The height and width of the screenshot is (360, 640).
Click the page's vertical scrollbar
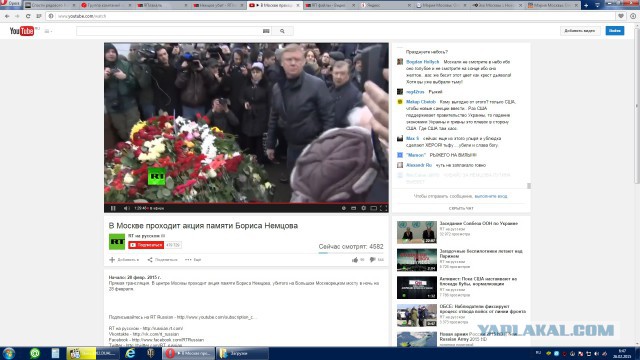(637, 106)
